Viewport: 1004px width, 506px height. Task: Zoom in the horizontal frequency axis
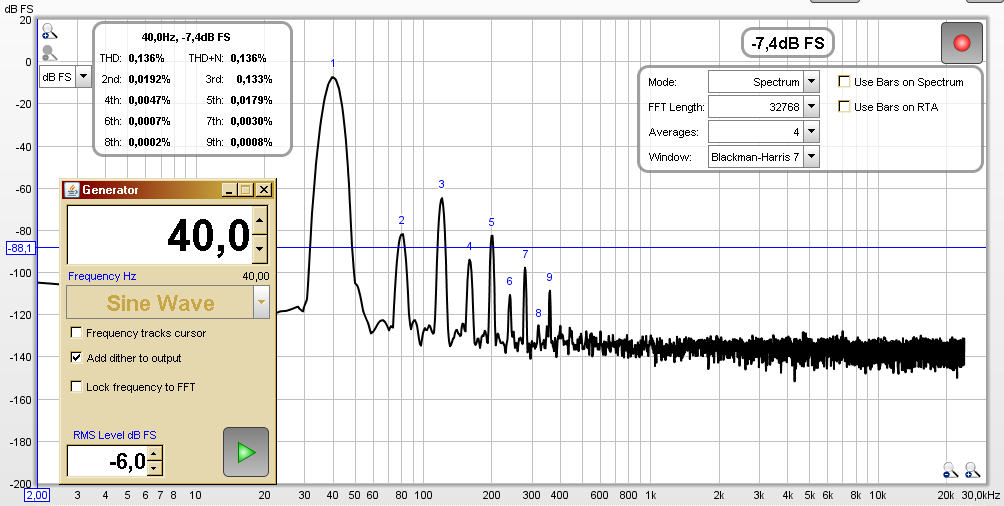pos(971,469)
